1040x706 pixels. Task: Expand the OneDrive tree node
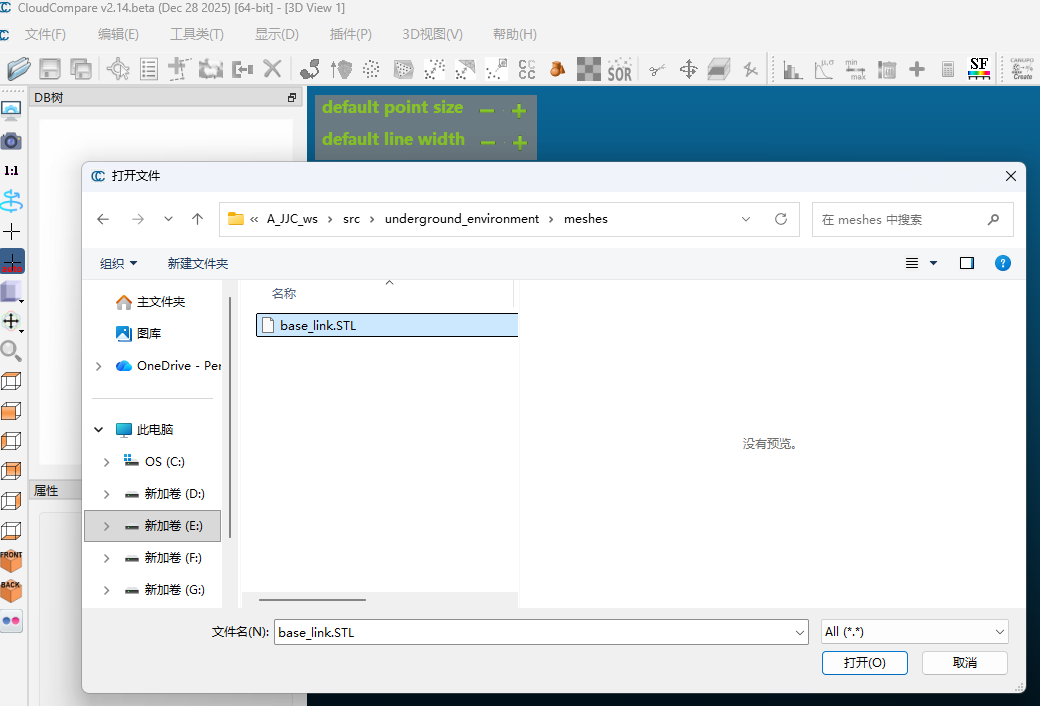pos(99,366)
